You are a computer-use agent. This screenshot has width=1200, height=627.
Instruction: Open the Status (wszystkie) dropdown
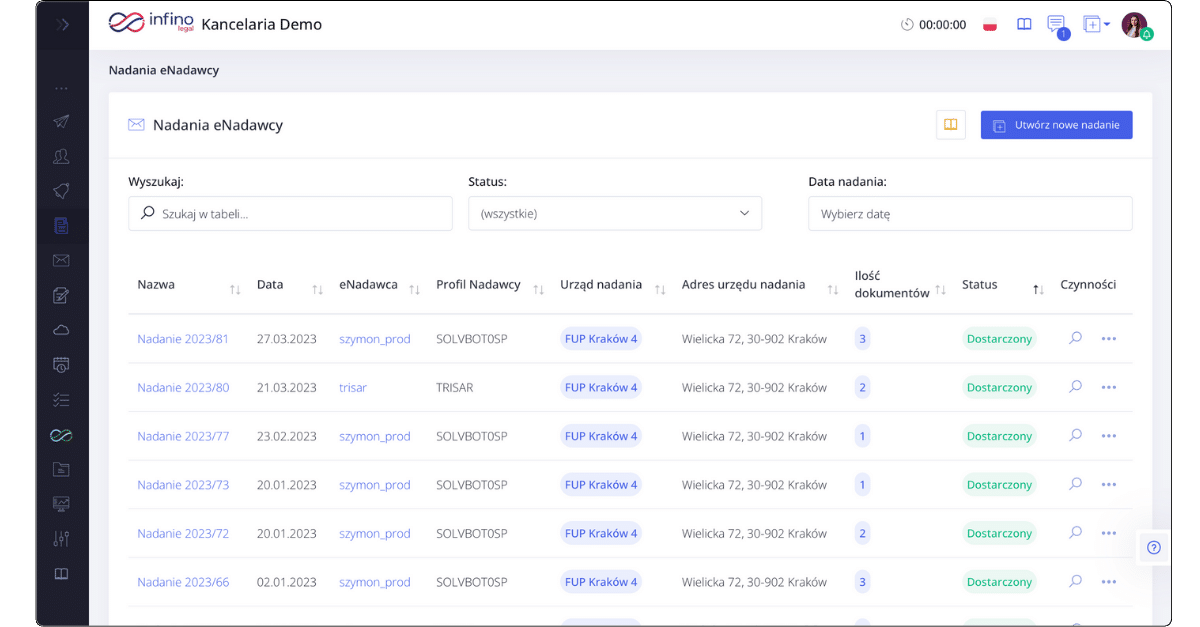pos(615,213)
